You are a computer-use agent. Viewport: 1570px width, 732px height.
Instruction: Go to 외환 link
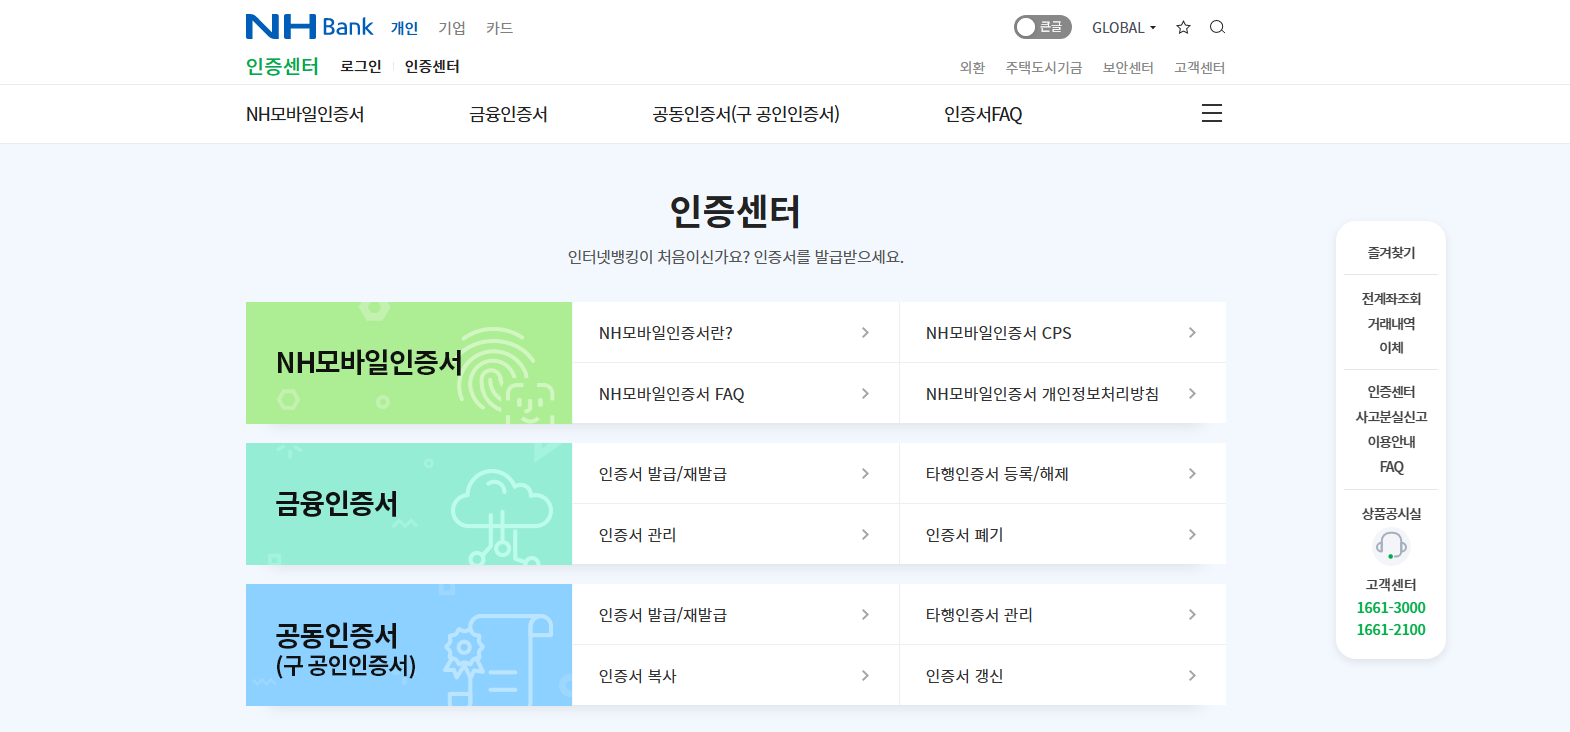click(972, 68)
